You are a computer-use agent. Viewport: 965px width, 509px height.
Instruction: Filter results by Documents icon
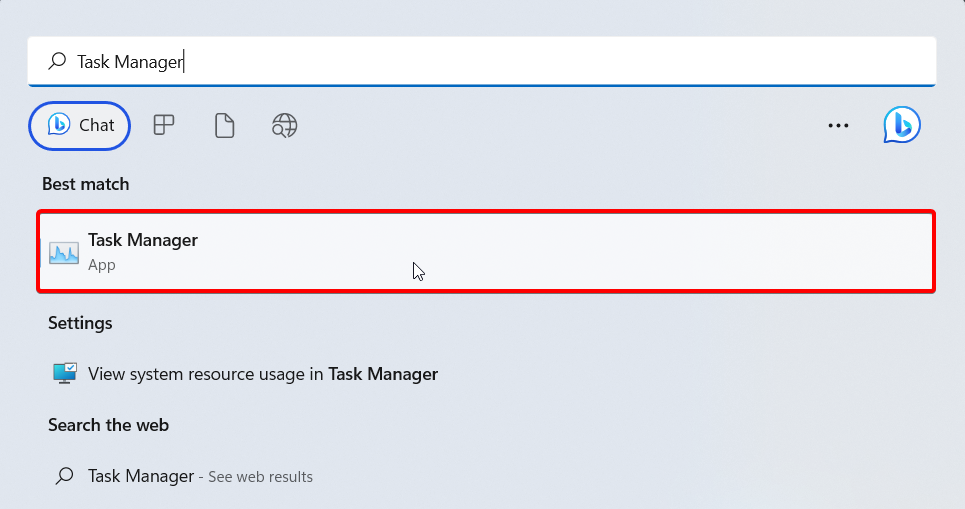225,125
